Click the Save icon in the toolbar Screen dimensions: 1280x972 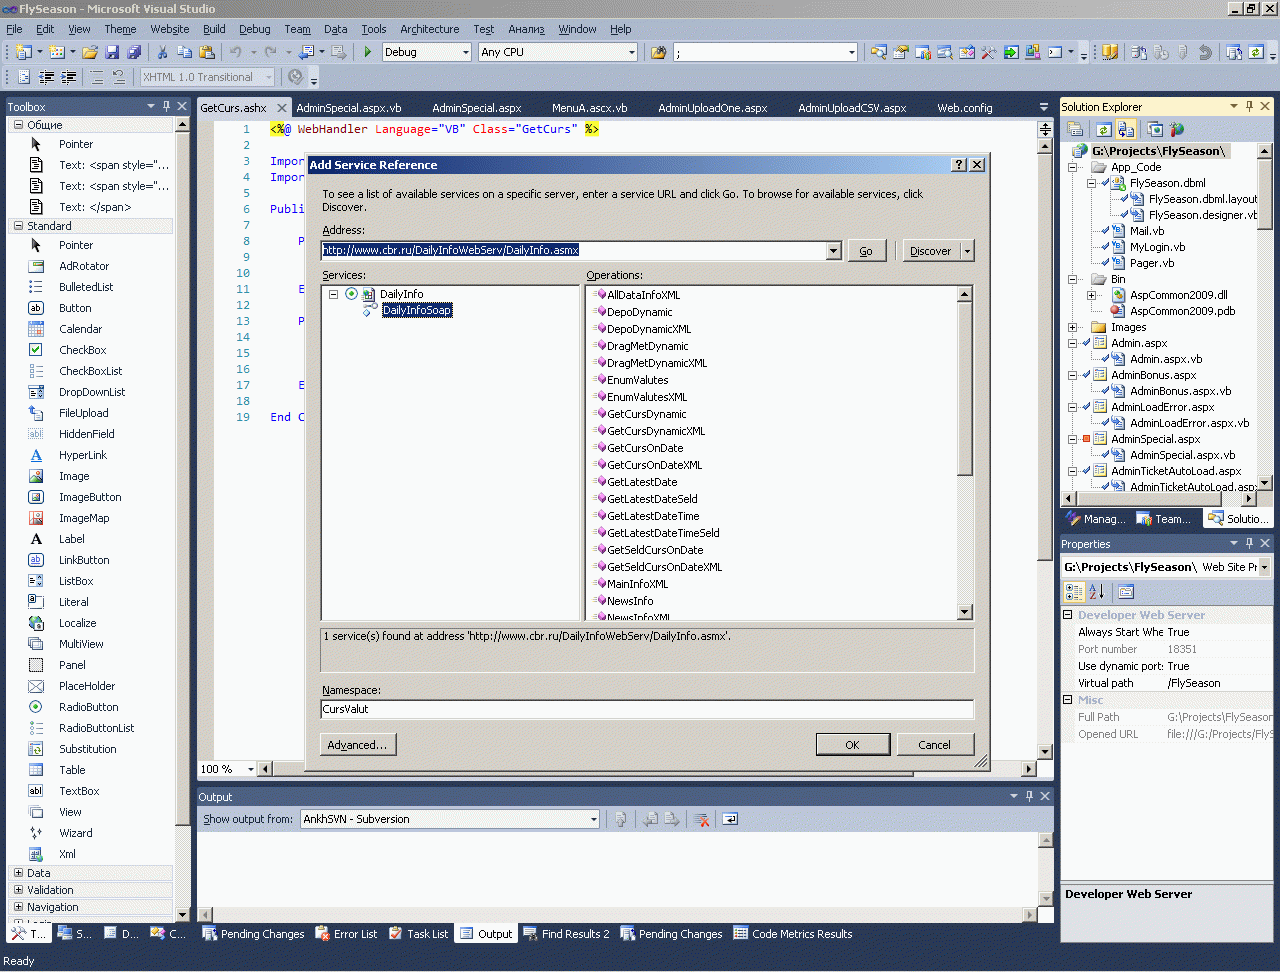[112, 52]
